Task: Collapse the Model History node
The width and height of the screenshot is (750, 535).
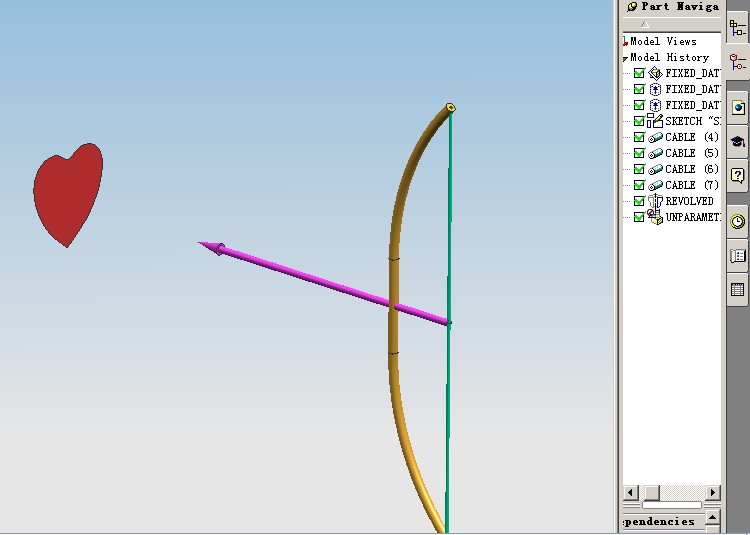Action: click(x=626, y=58)
